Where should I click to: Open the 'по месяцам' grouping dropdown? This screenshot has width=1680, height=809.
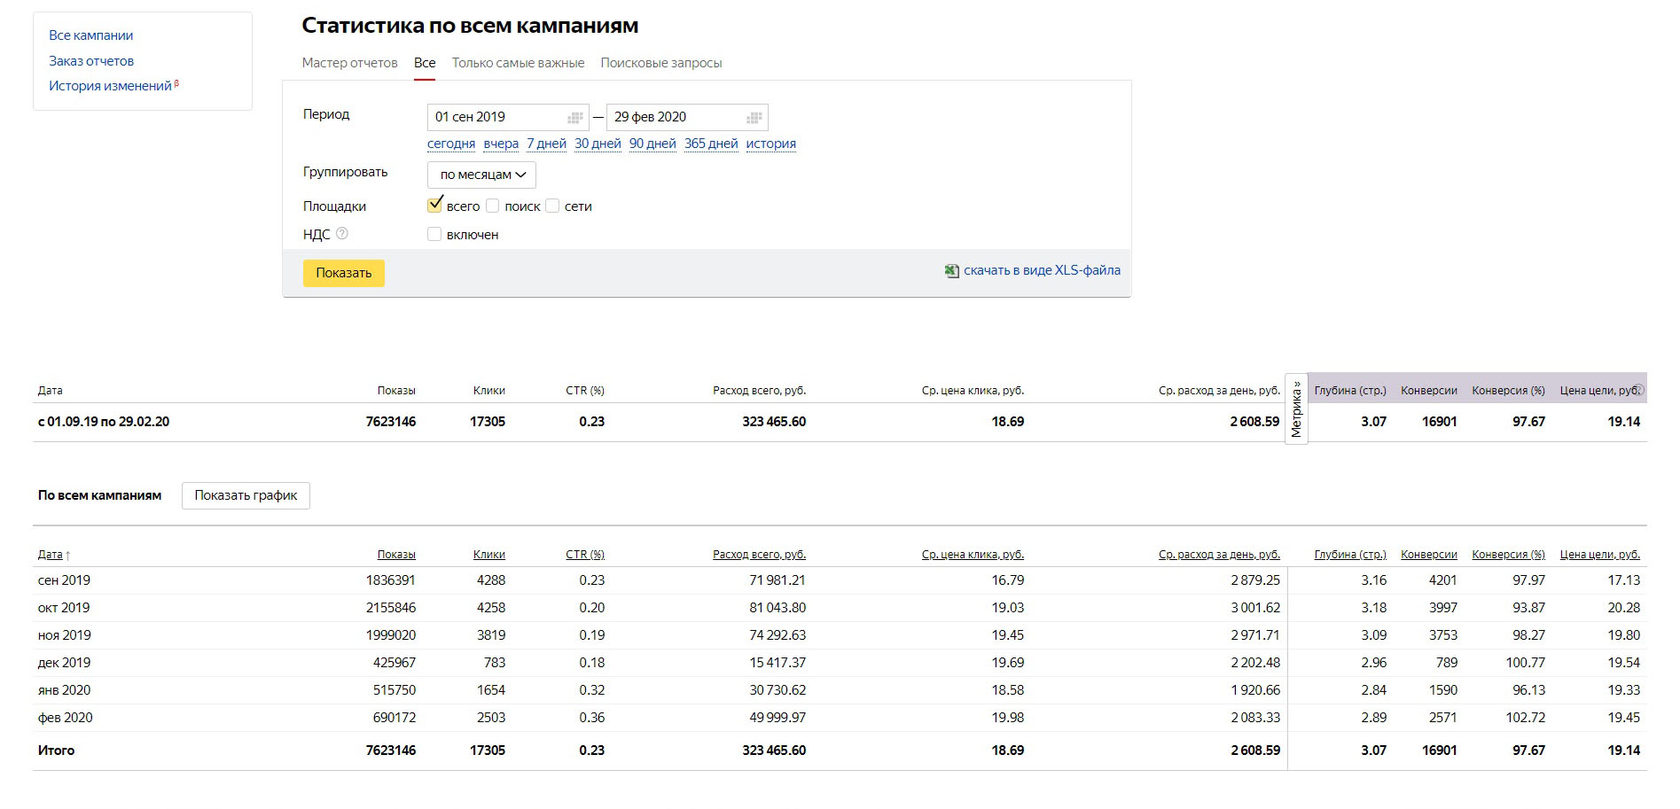(x=482, y=175)
